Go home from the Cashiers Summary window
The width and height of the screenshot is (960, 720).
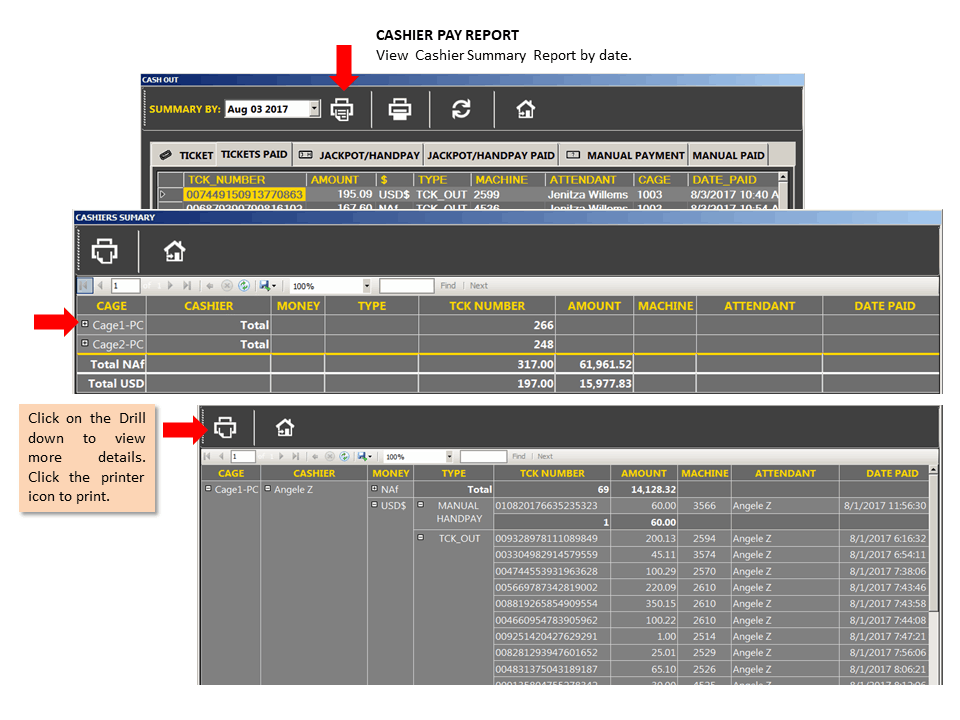click(x=174, y=251)
